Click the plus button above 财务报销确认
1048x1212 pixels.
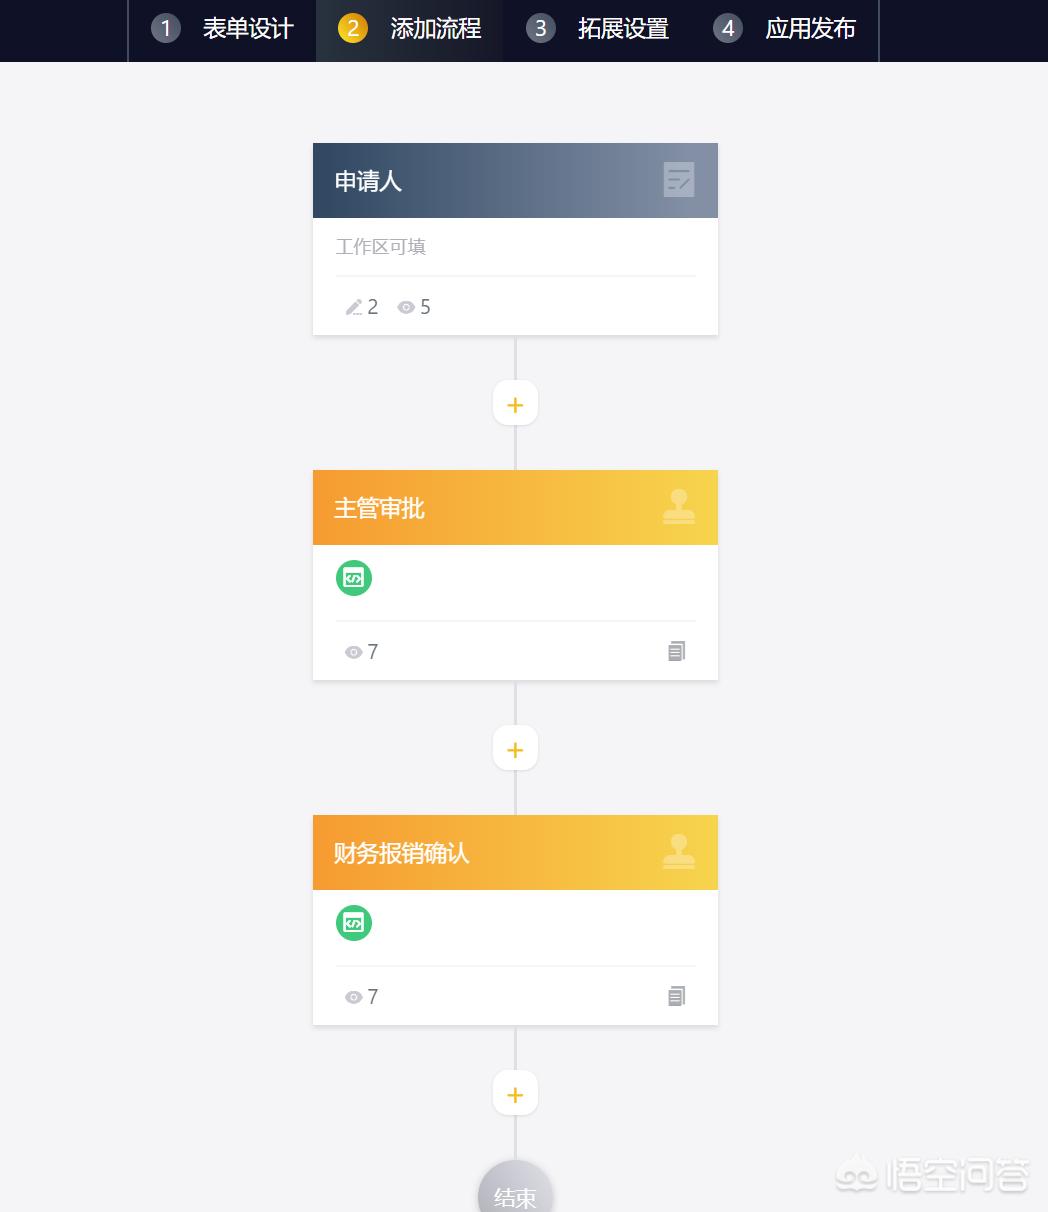pos(515,748)
